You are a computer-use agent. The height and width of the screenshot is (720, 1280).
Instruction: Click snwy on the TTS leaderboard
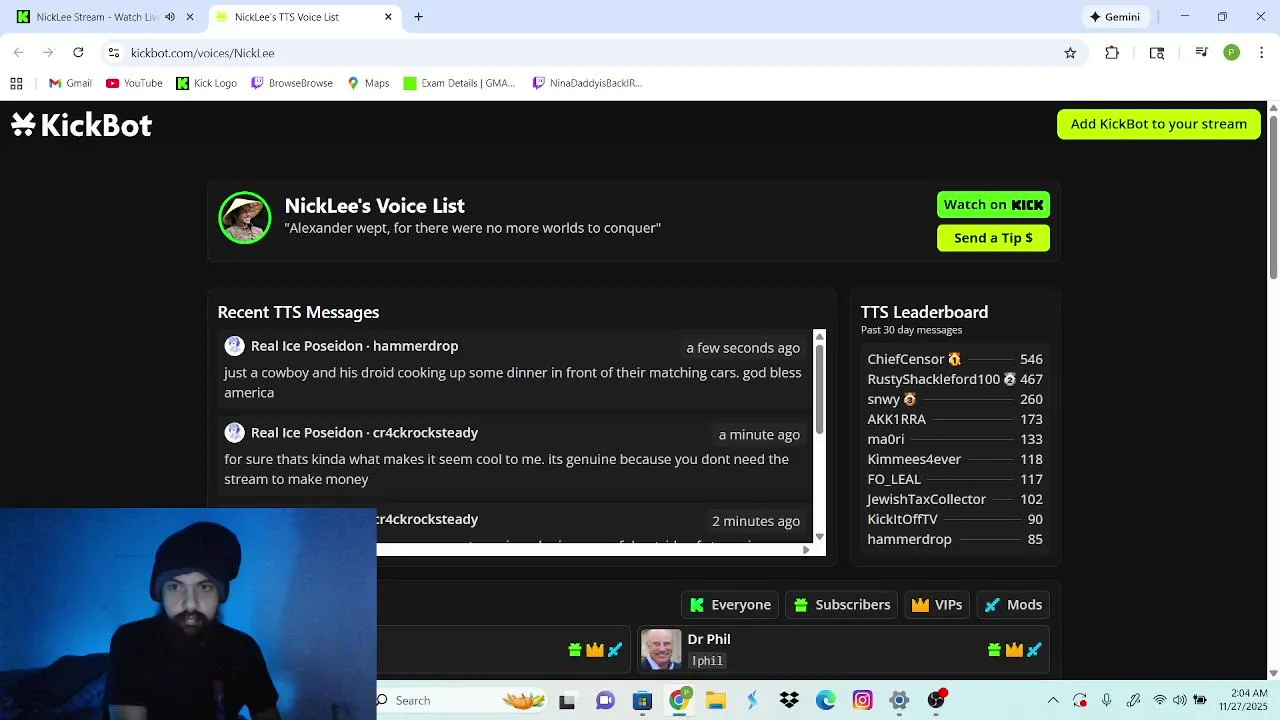[883, 399]
